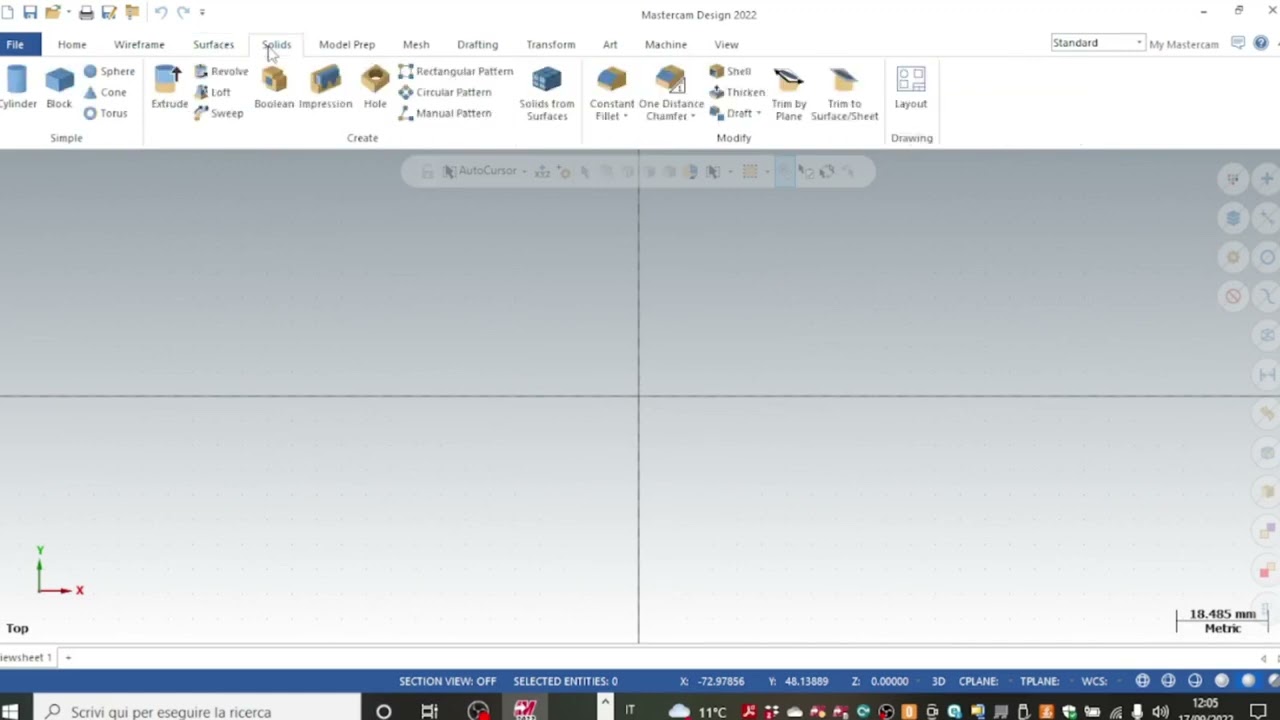Open the Standard workspace combo box

click(1097, 43)
